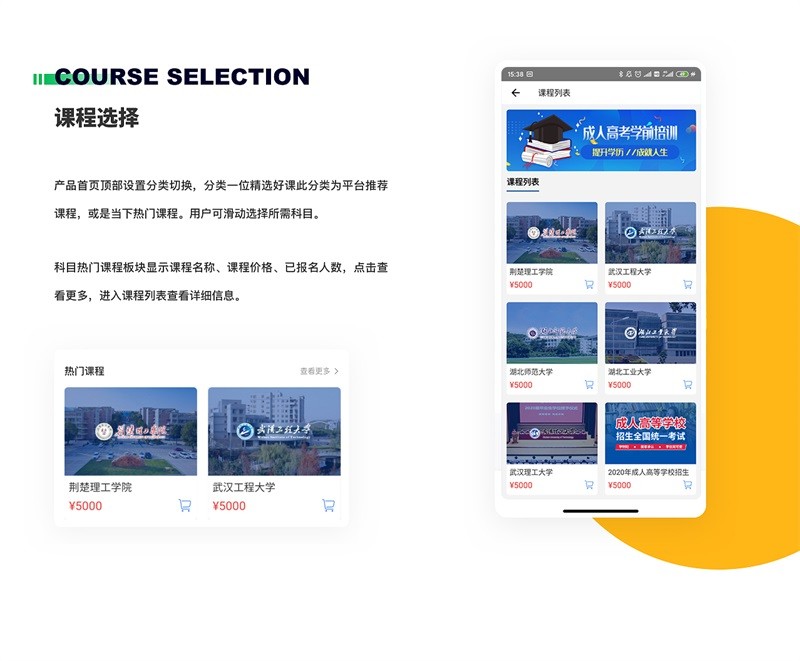Add 武汉工程大学 to cart in phone list
This screenshot has height=661, width=800.
687,285
